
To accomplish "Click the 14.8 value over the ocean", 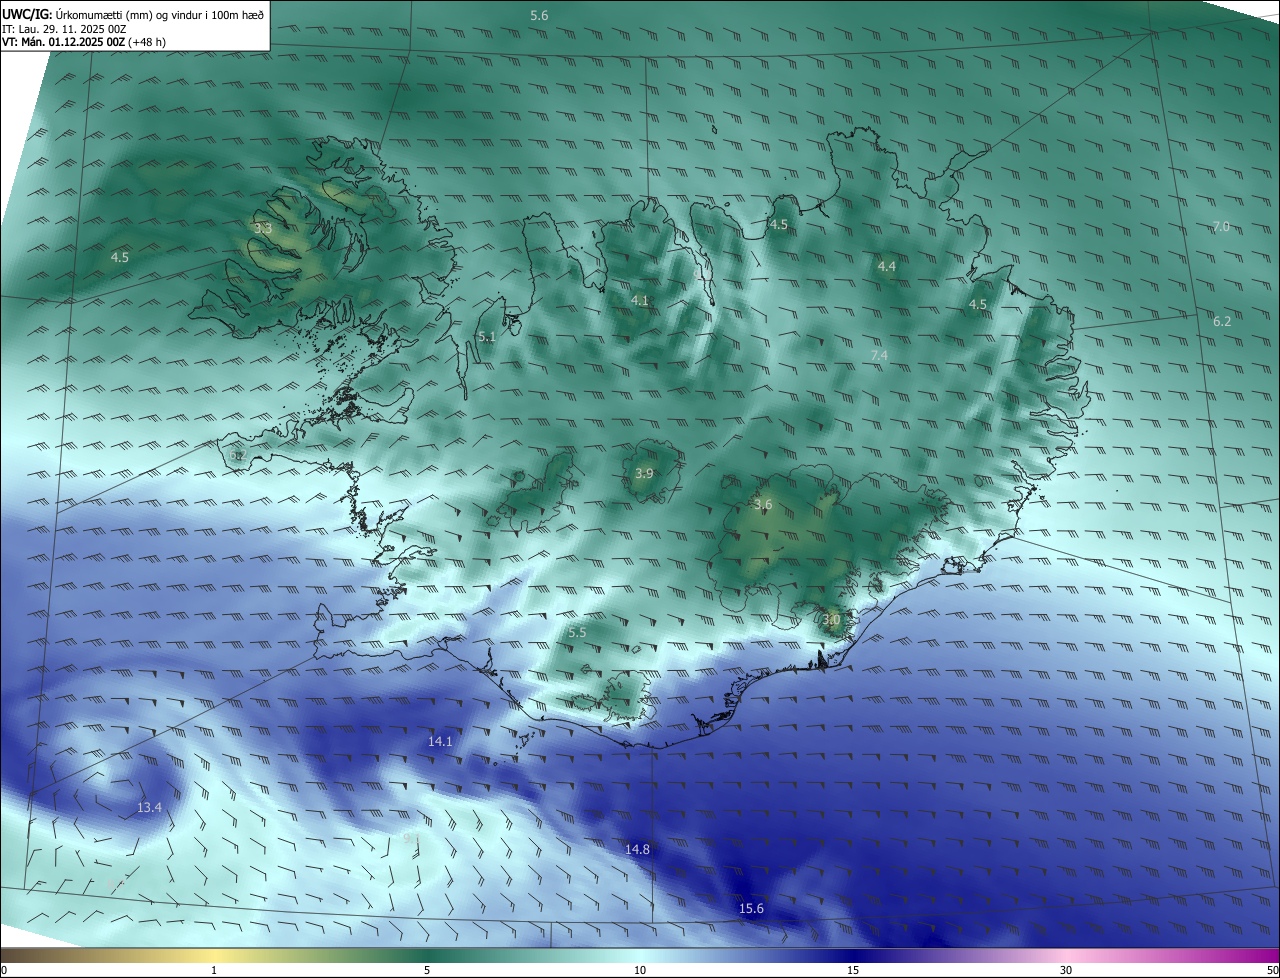I will click(637, 850).
